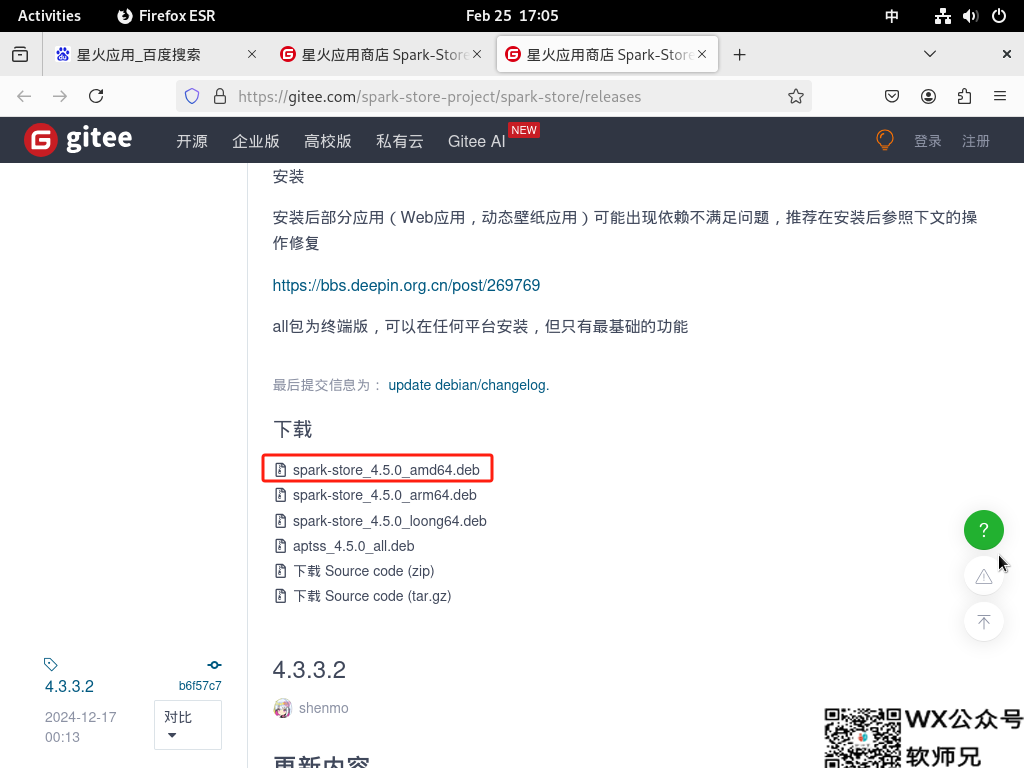Open Firefox View button in tab bar
Viewport: 1024px width, 768px height.
click(20, 54)
